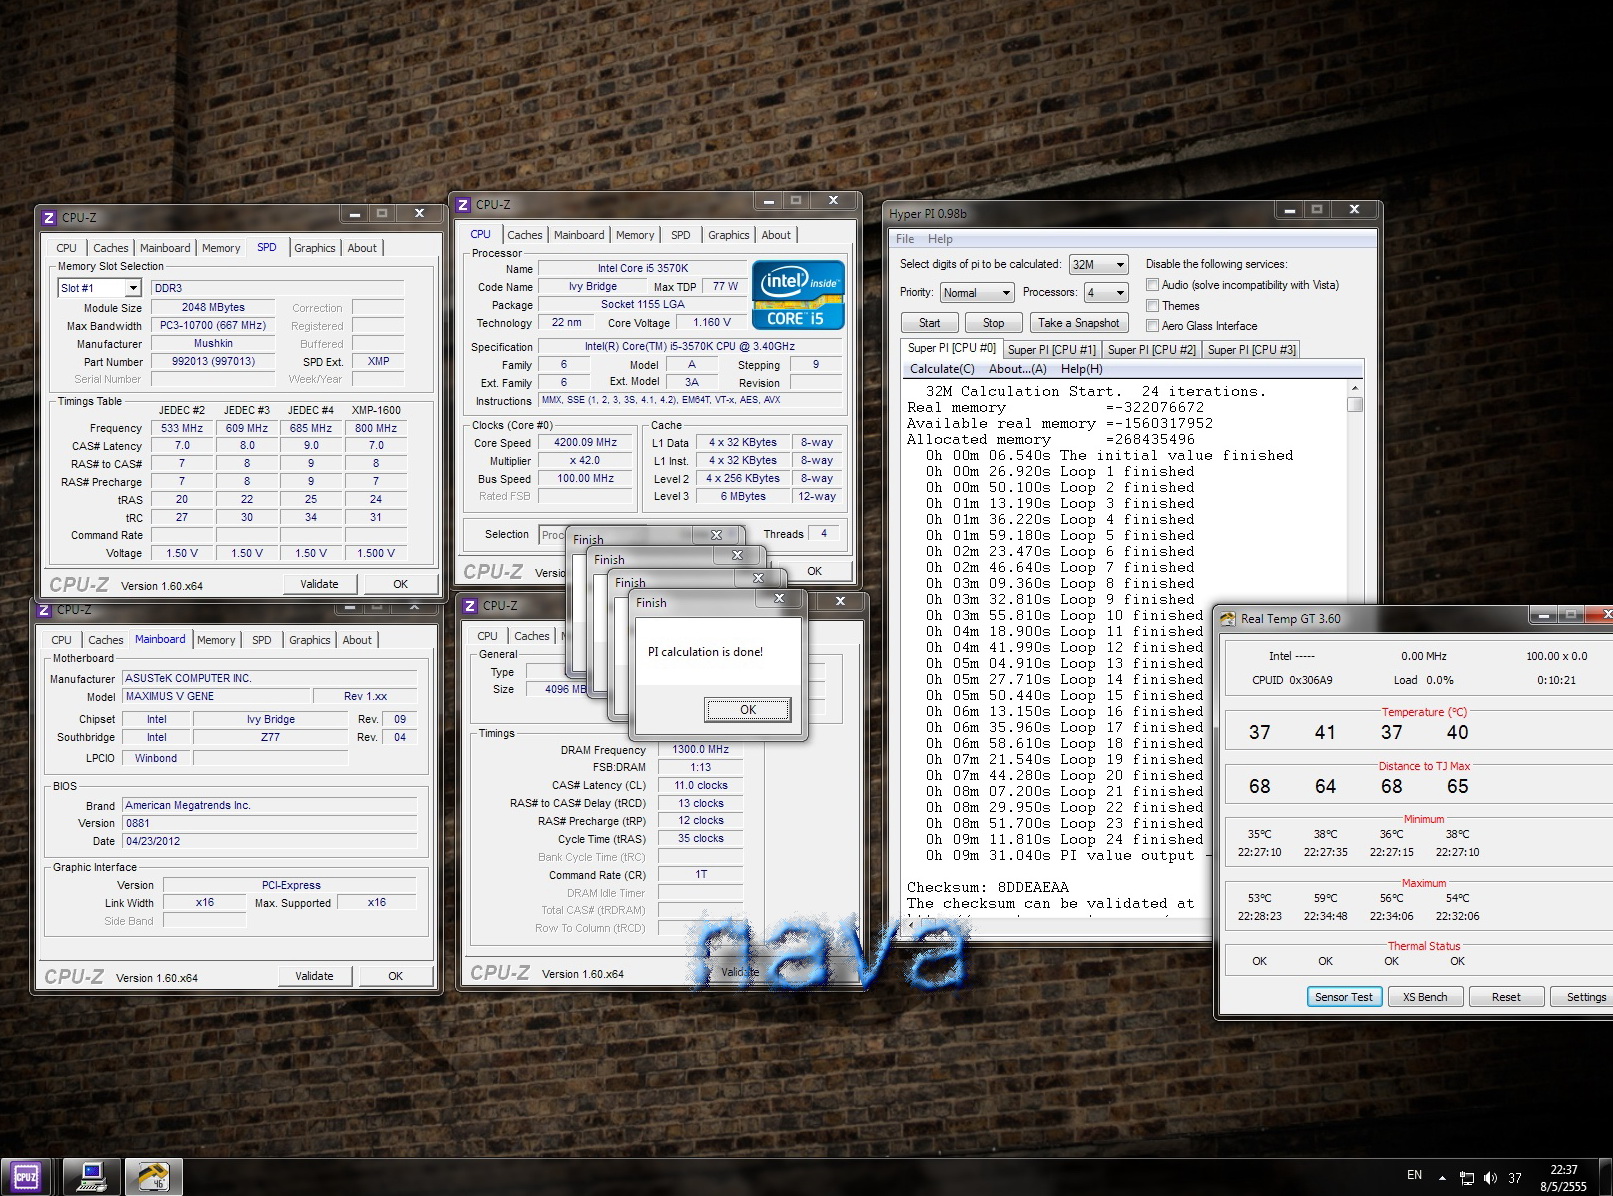The image size is (1613, 1196).
Task: Click Reset in Real Temp
Action: coord(1506,997)
